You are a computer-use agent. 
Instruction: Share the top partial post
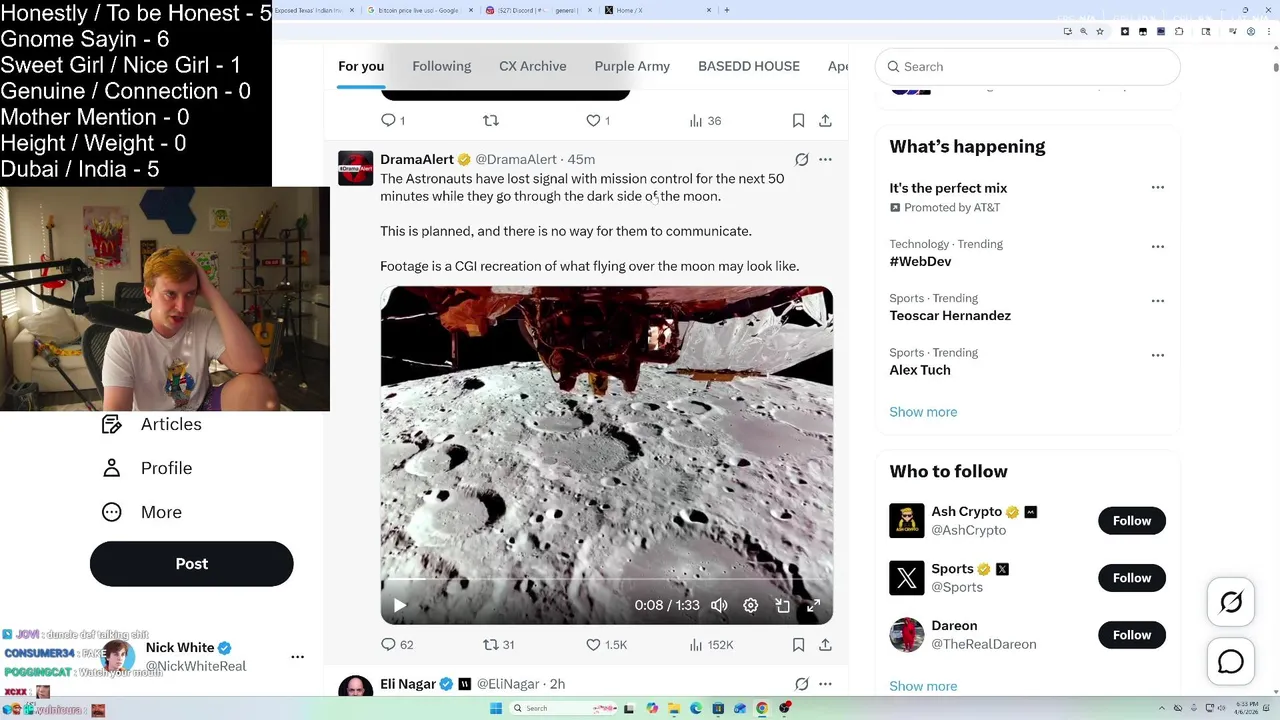[x=825, y=120]
